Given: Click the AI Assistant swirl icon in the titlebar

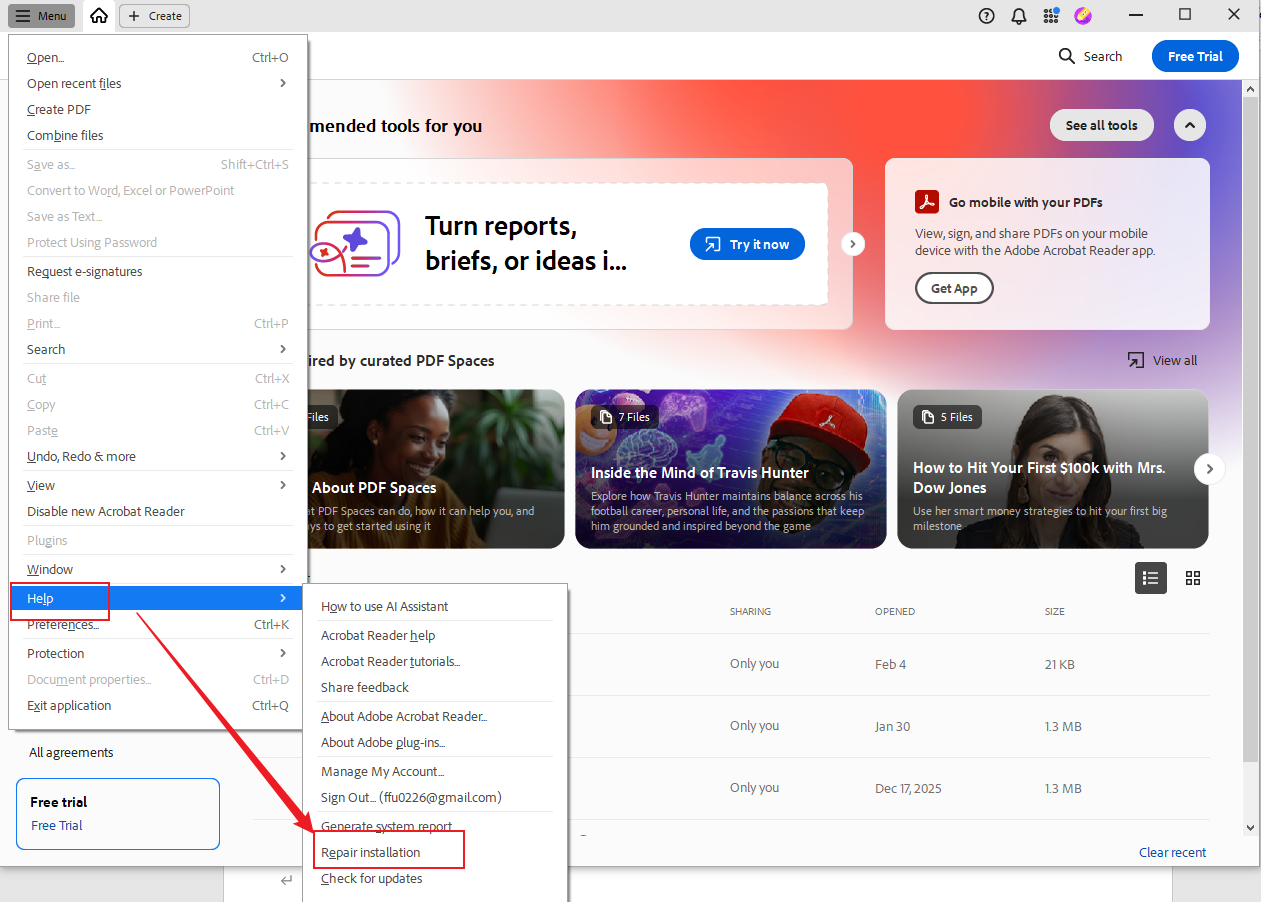Looking at the screenshot, I should tap(1083, 15).
